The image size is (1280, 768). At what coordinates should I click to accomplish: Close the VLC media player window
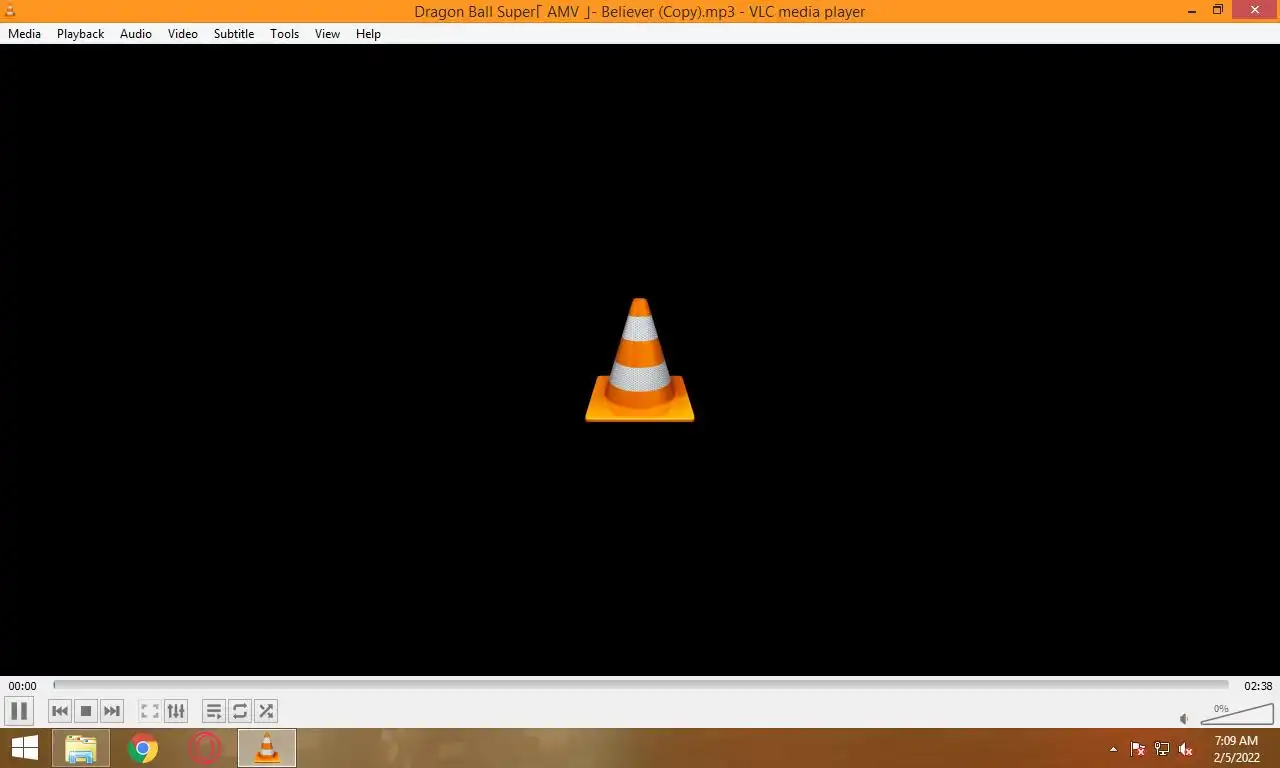(x=1255, y=10)
